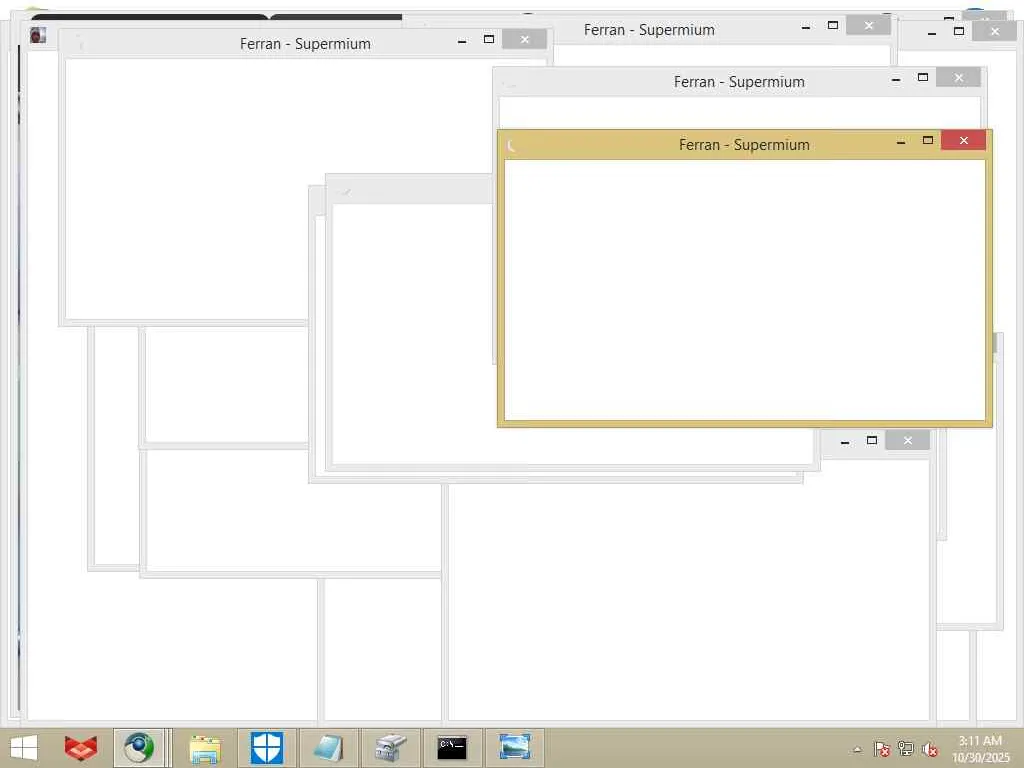Open the grey toolbox app in taskbar

391,748
